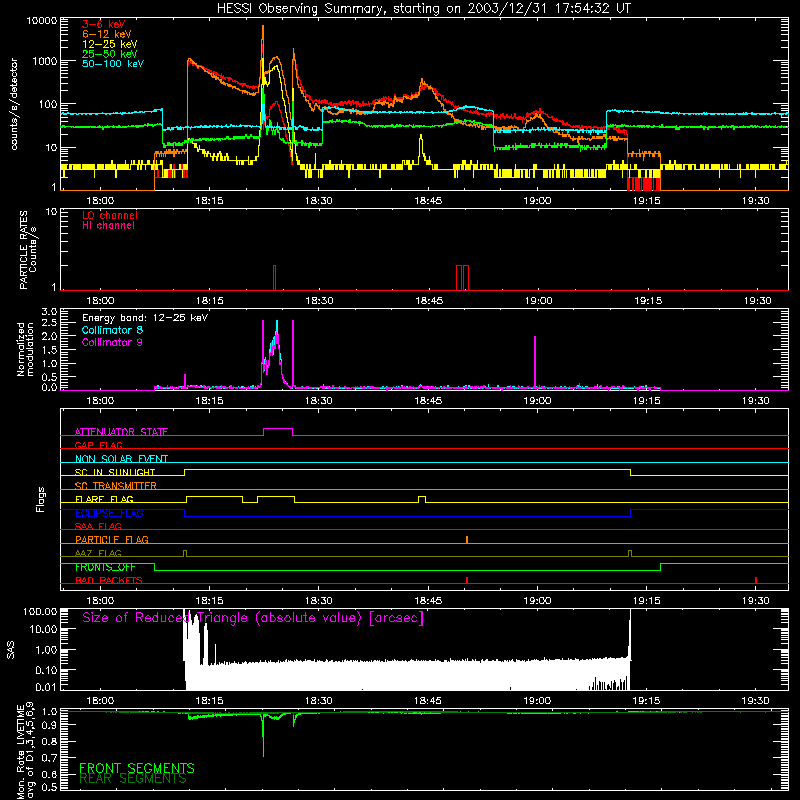This screenshot has width=800, height=800.
Task: Click the LO channel legend entry
Action: pyautogui.click(x=110, y=215)
